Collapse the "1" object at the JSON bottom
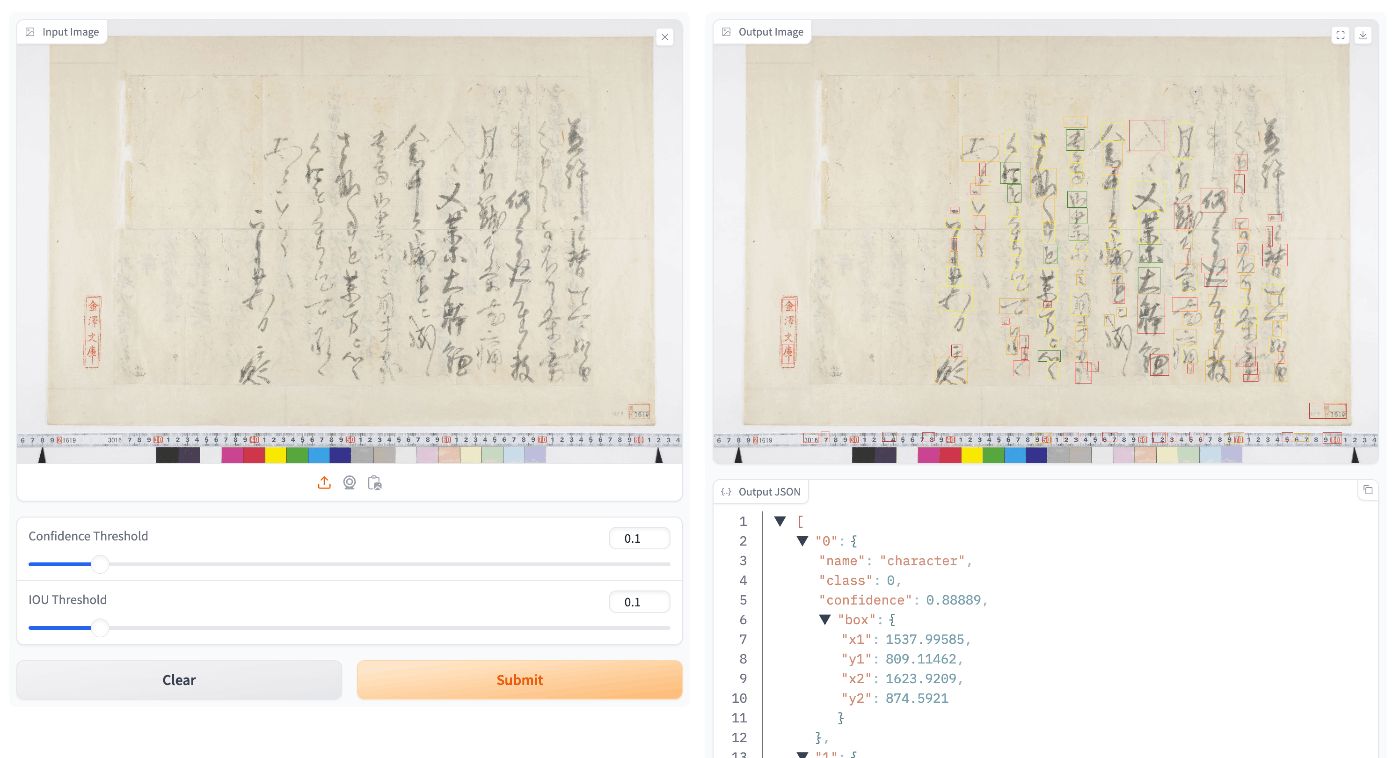The width and height of the screenshot is (1400, 758). coord(802,754)
